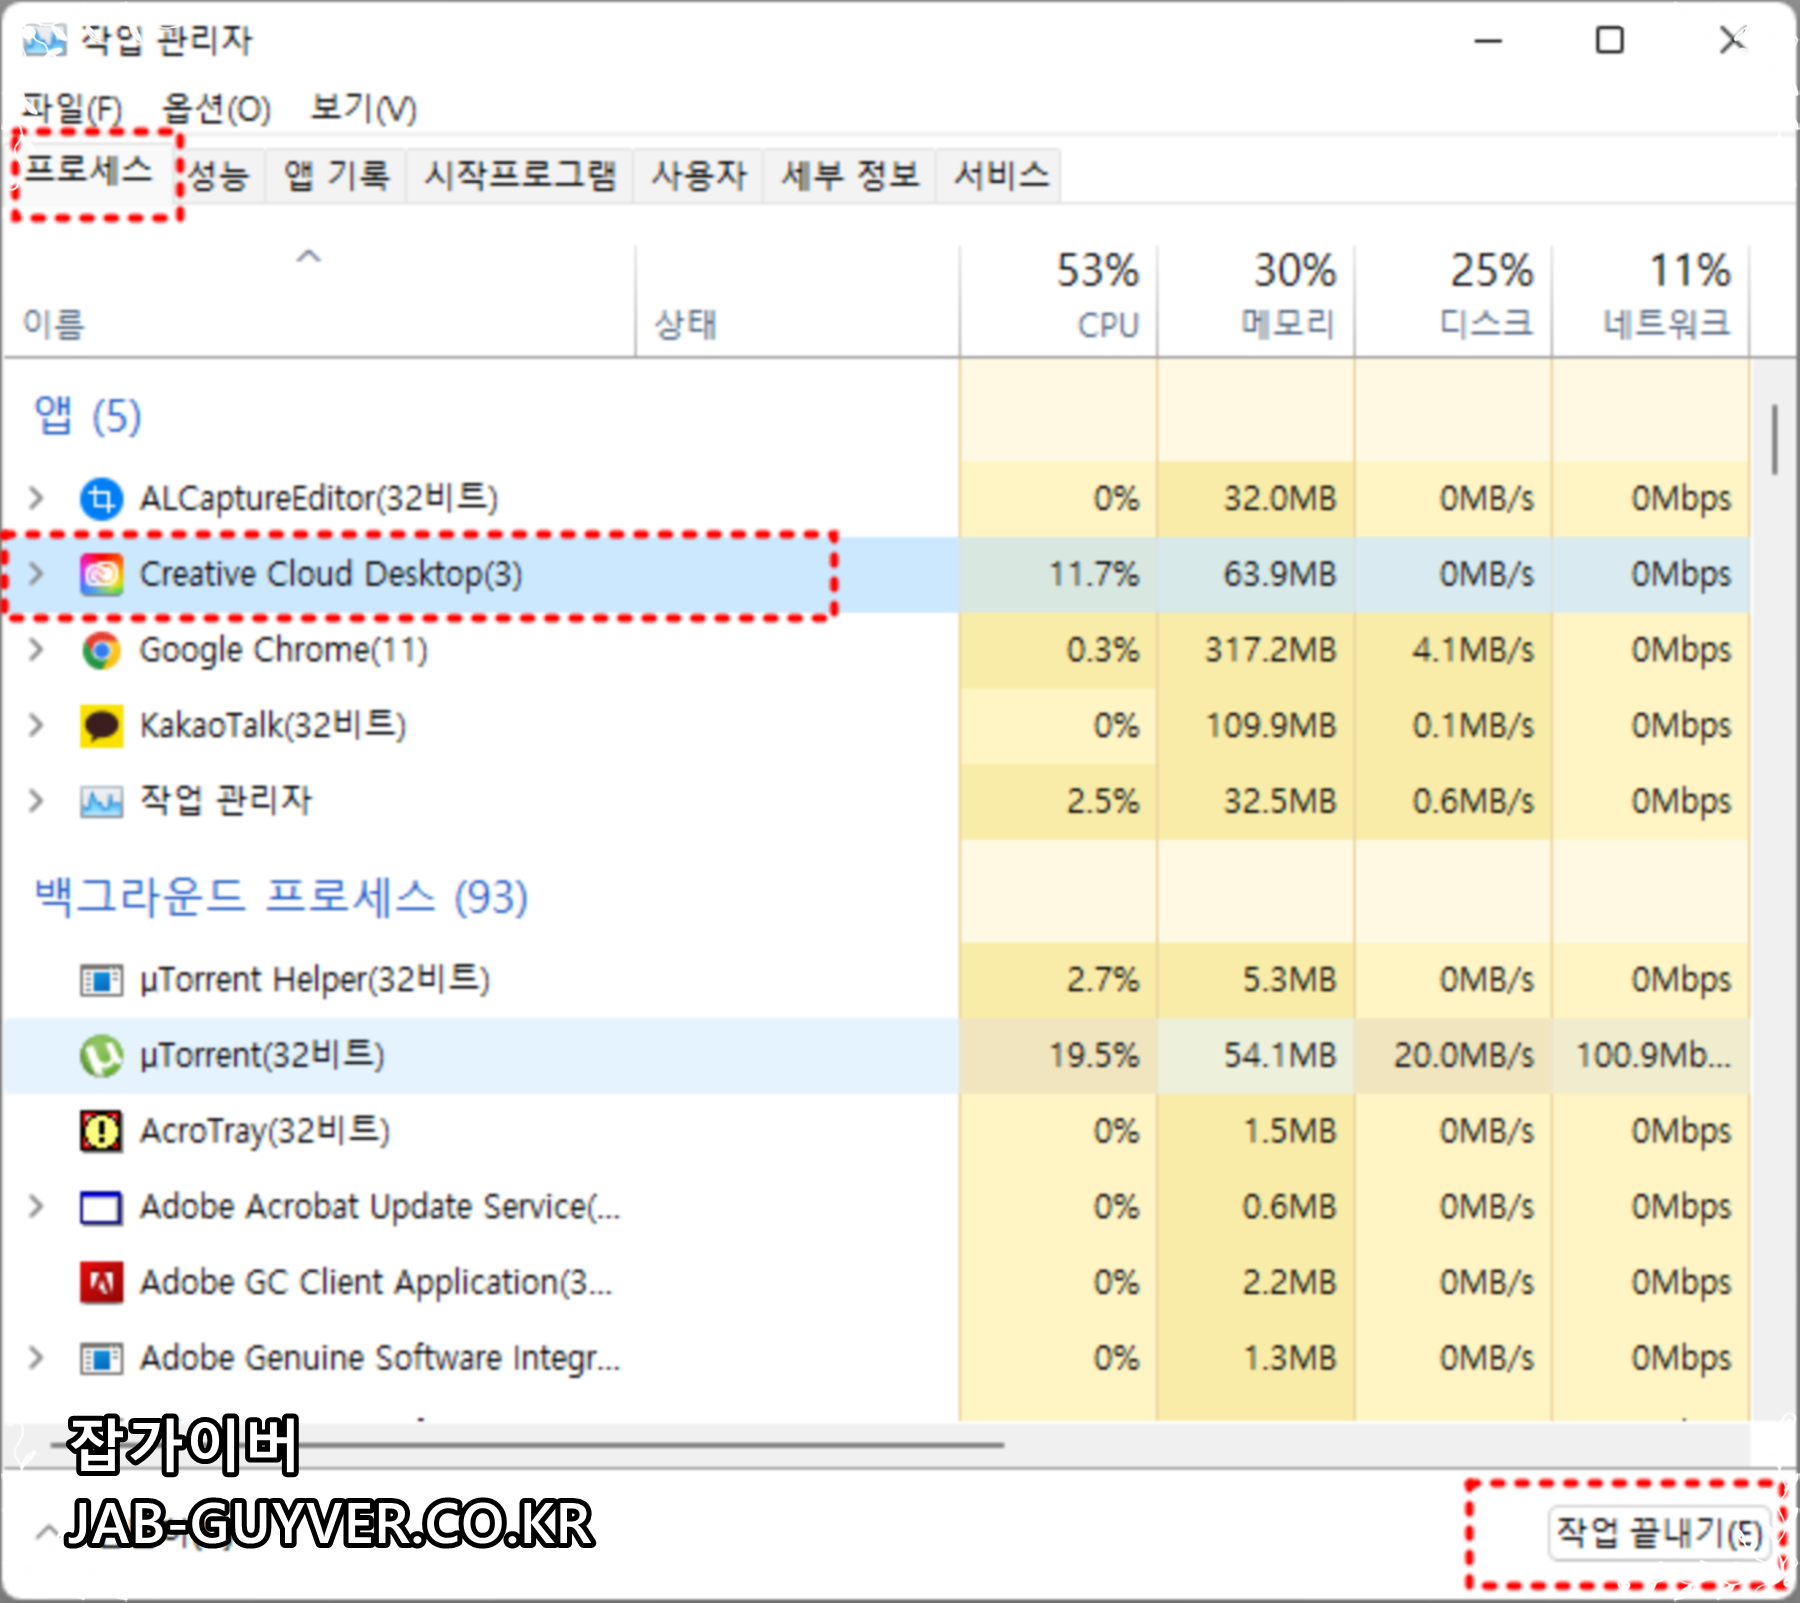Click Google Chrome's 4.1MB/s disk value
This screenshot has width=1800, height=1603.
point(1473,650)
